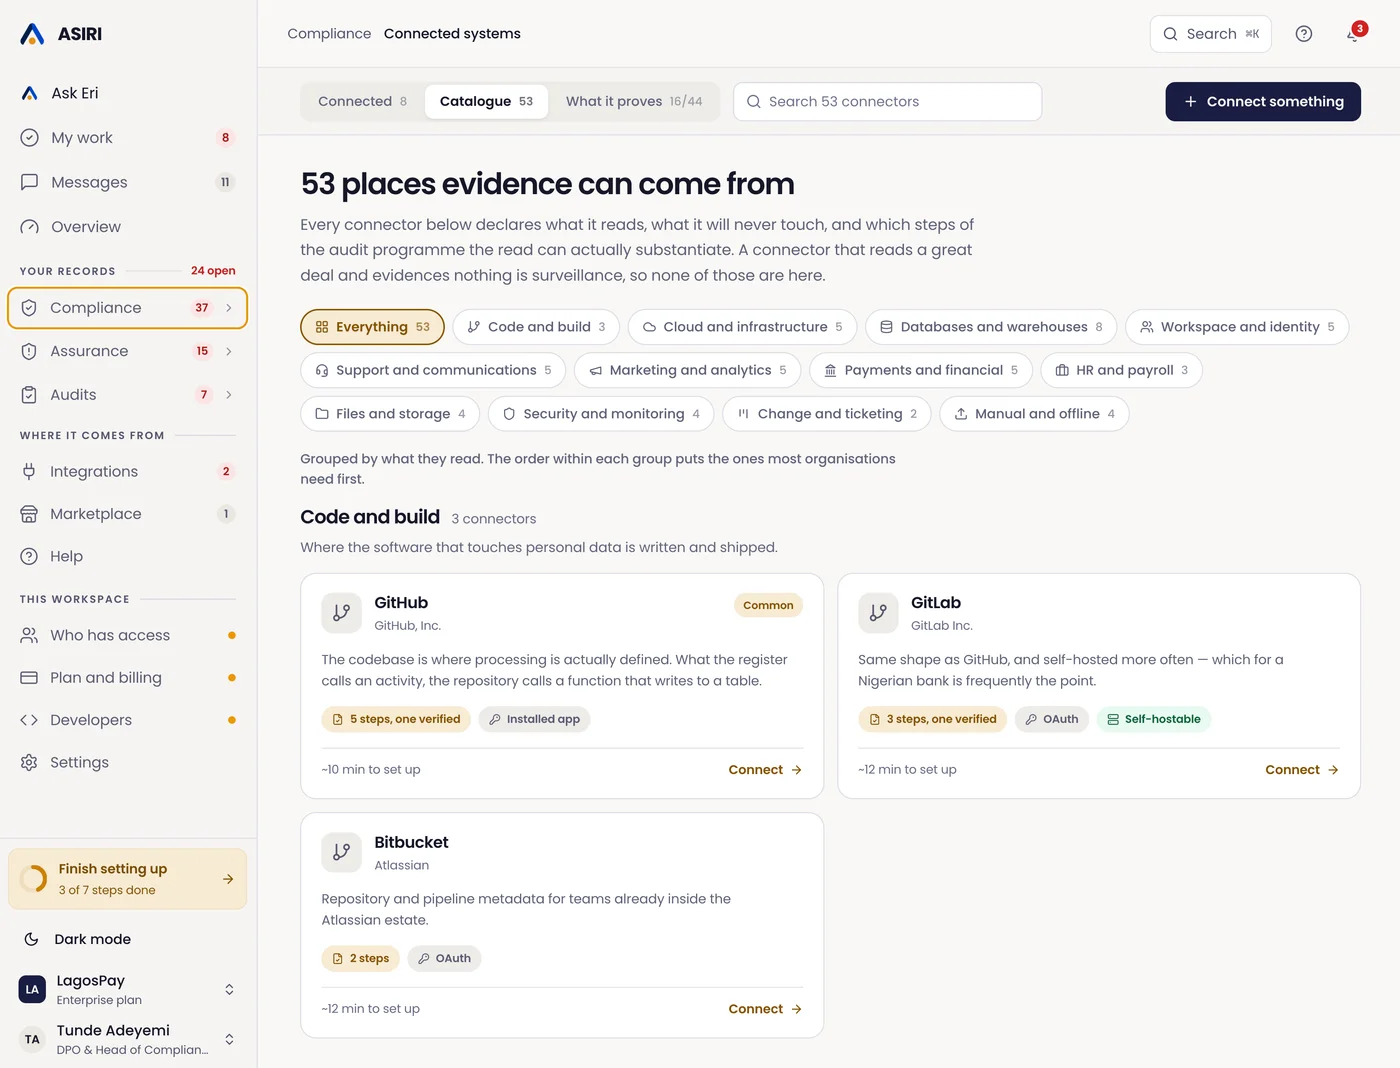Expand Audits chevron in sidebar
Viewport: 1400px width, 1068px height.
(229, 395)
